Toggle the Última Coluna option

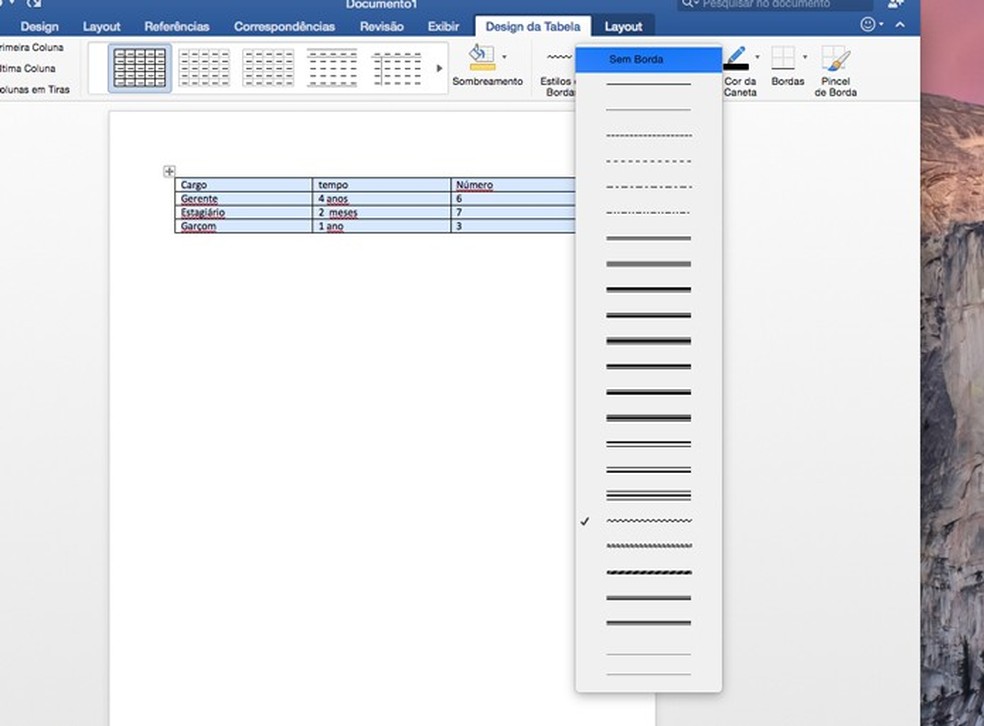(x=28, y=68)
